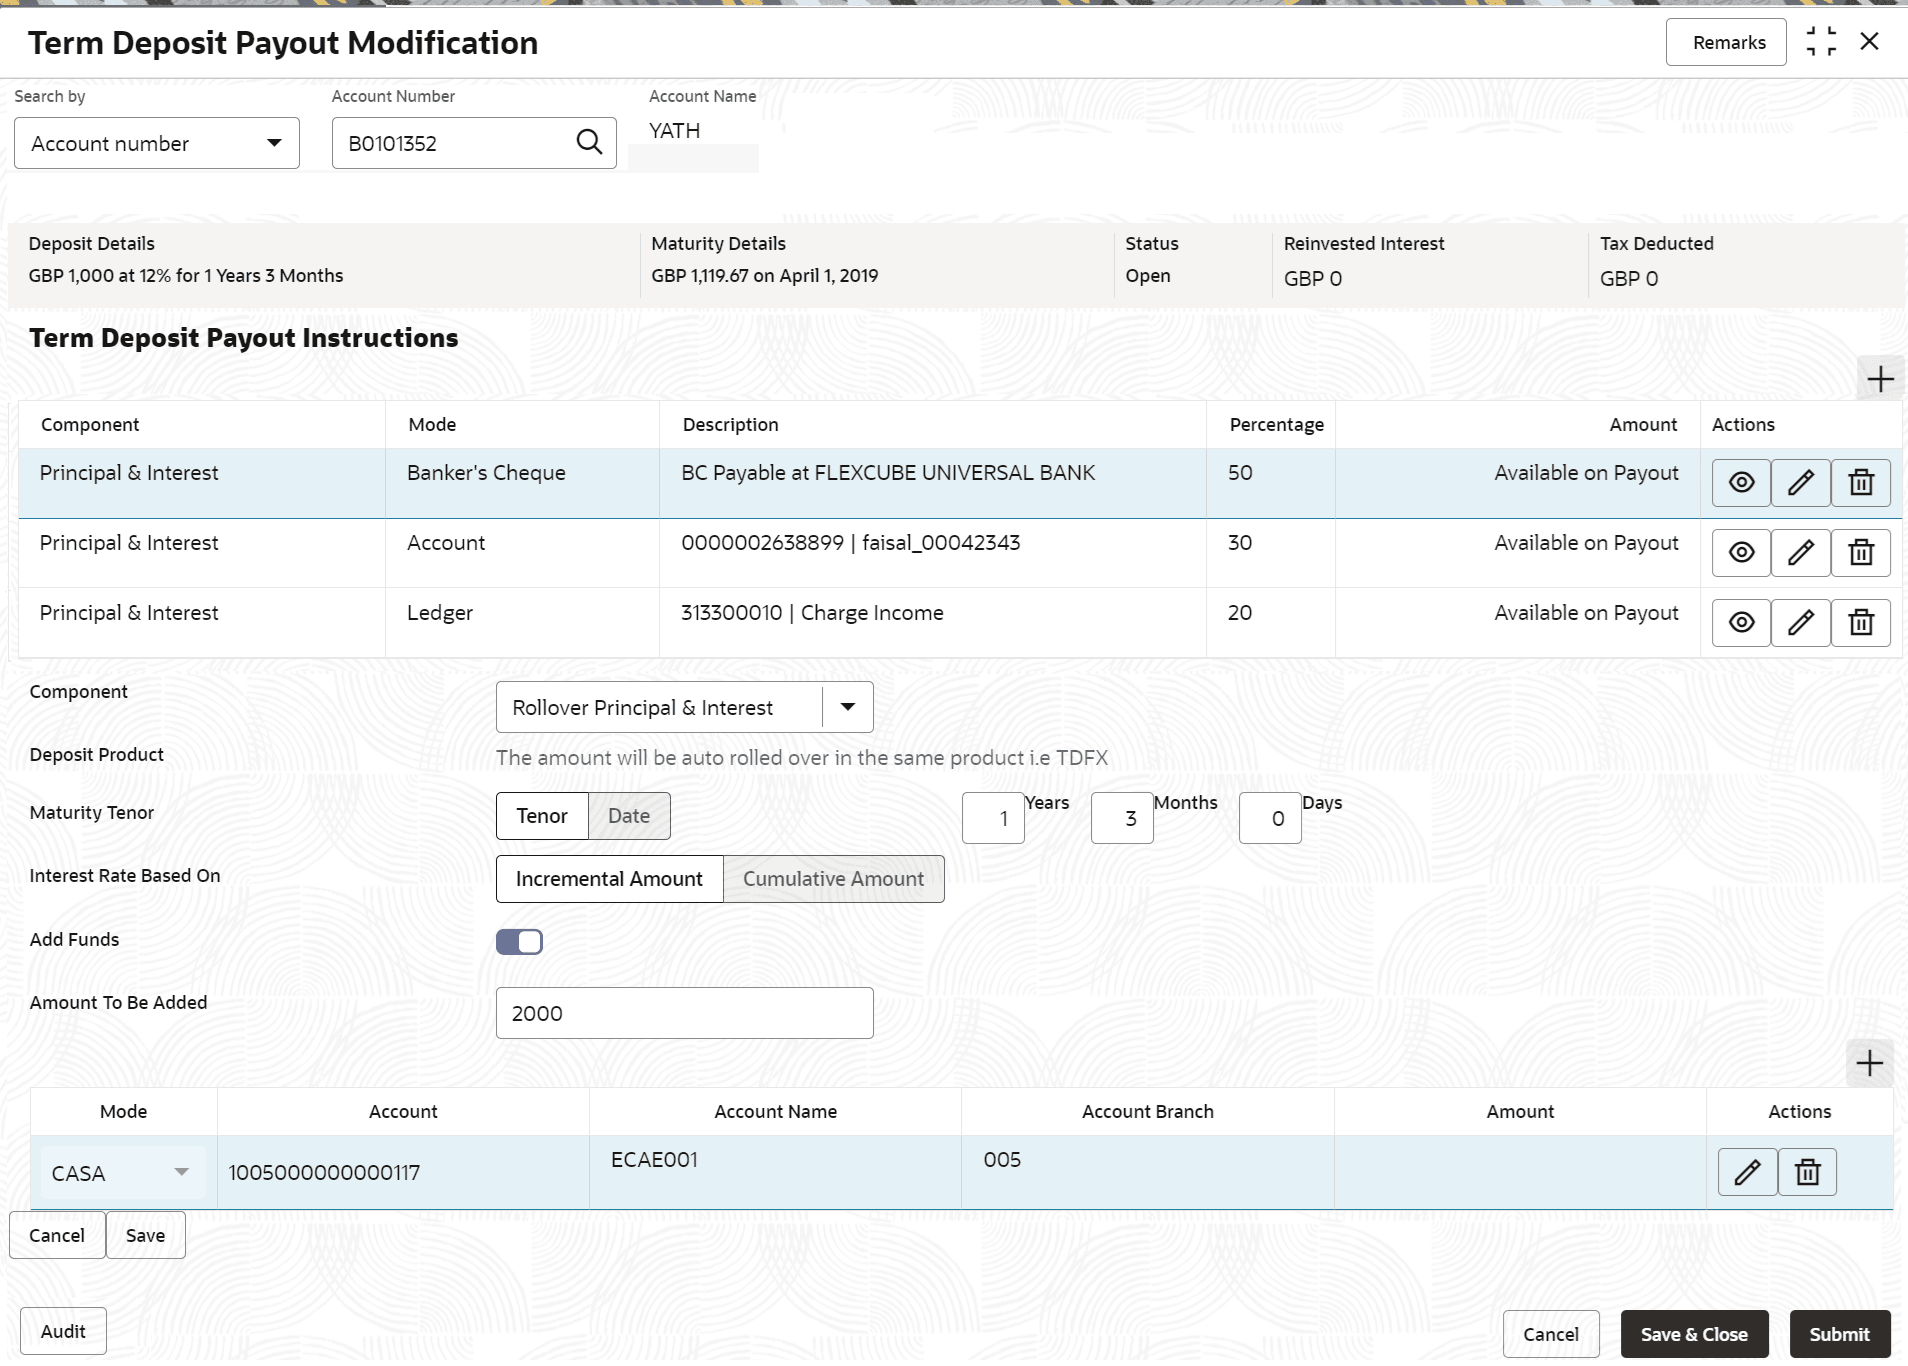
Task: Edit the CASA funding account row
Action: (x=1747, y=1172)
